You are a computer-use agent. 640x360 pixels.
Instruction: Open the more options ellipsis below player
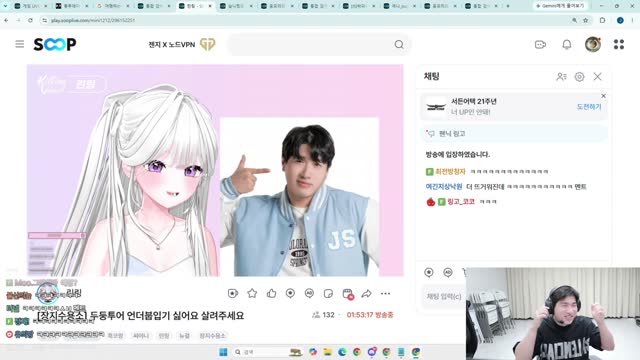pos(385,293)
